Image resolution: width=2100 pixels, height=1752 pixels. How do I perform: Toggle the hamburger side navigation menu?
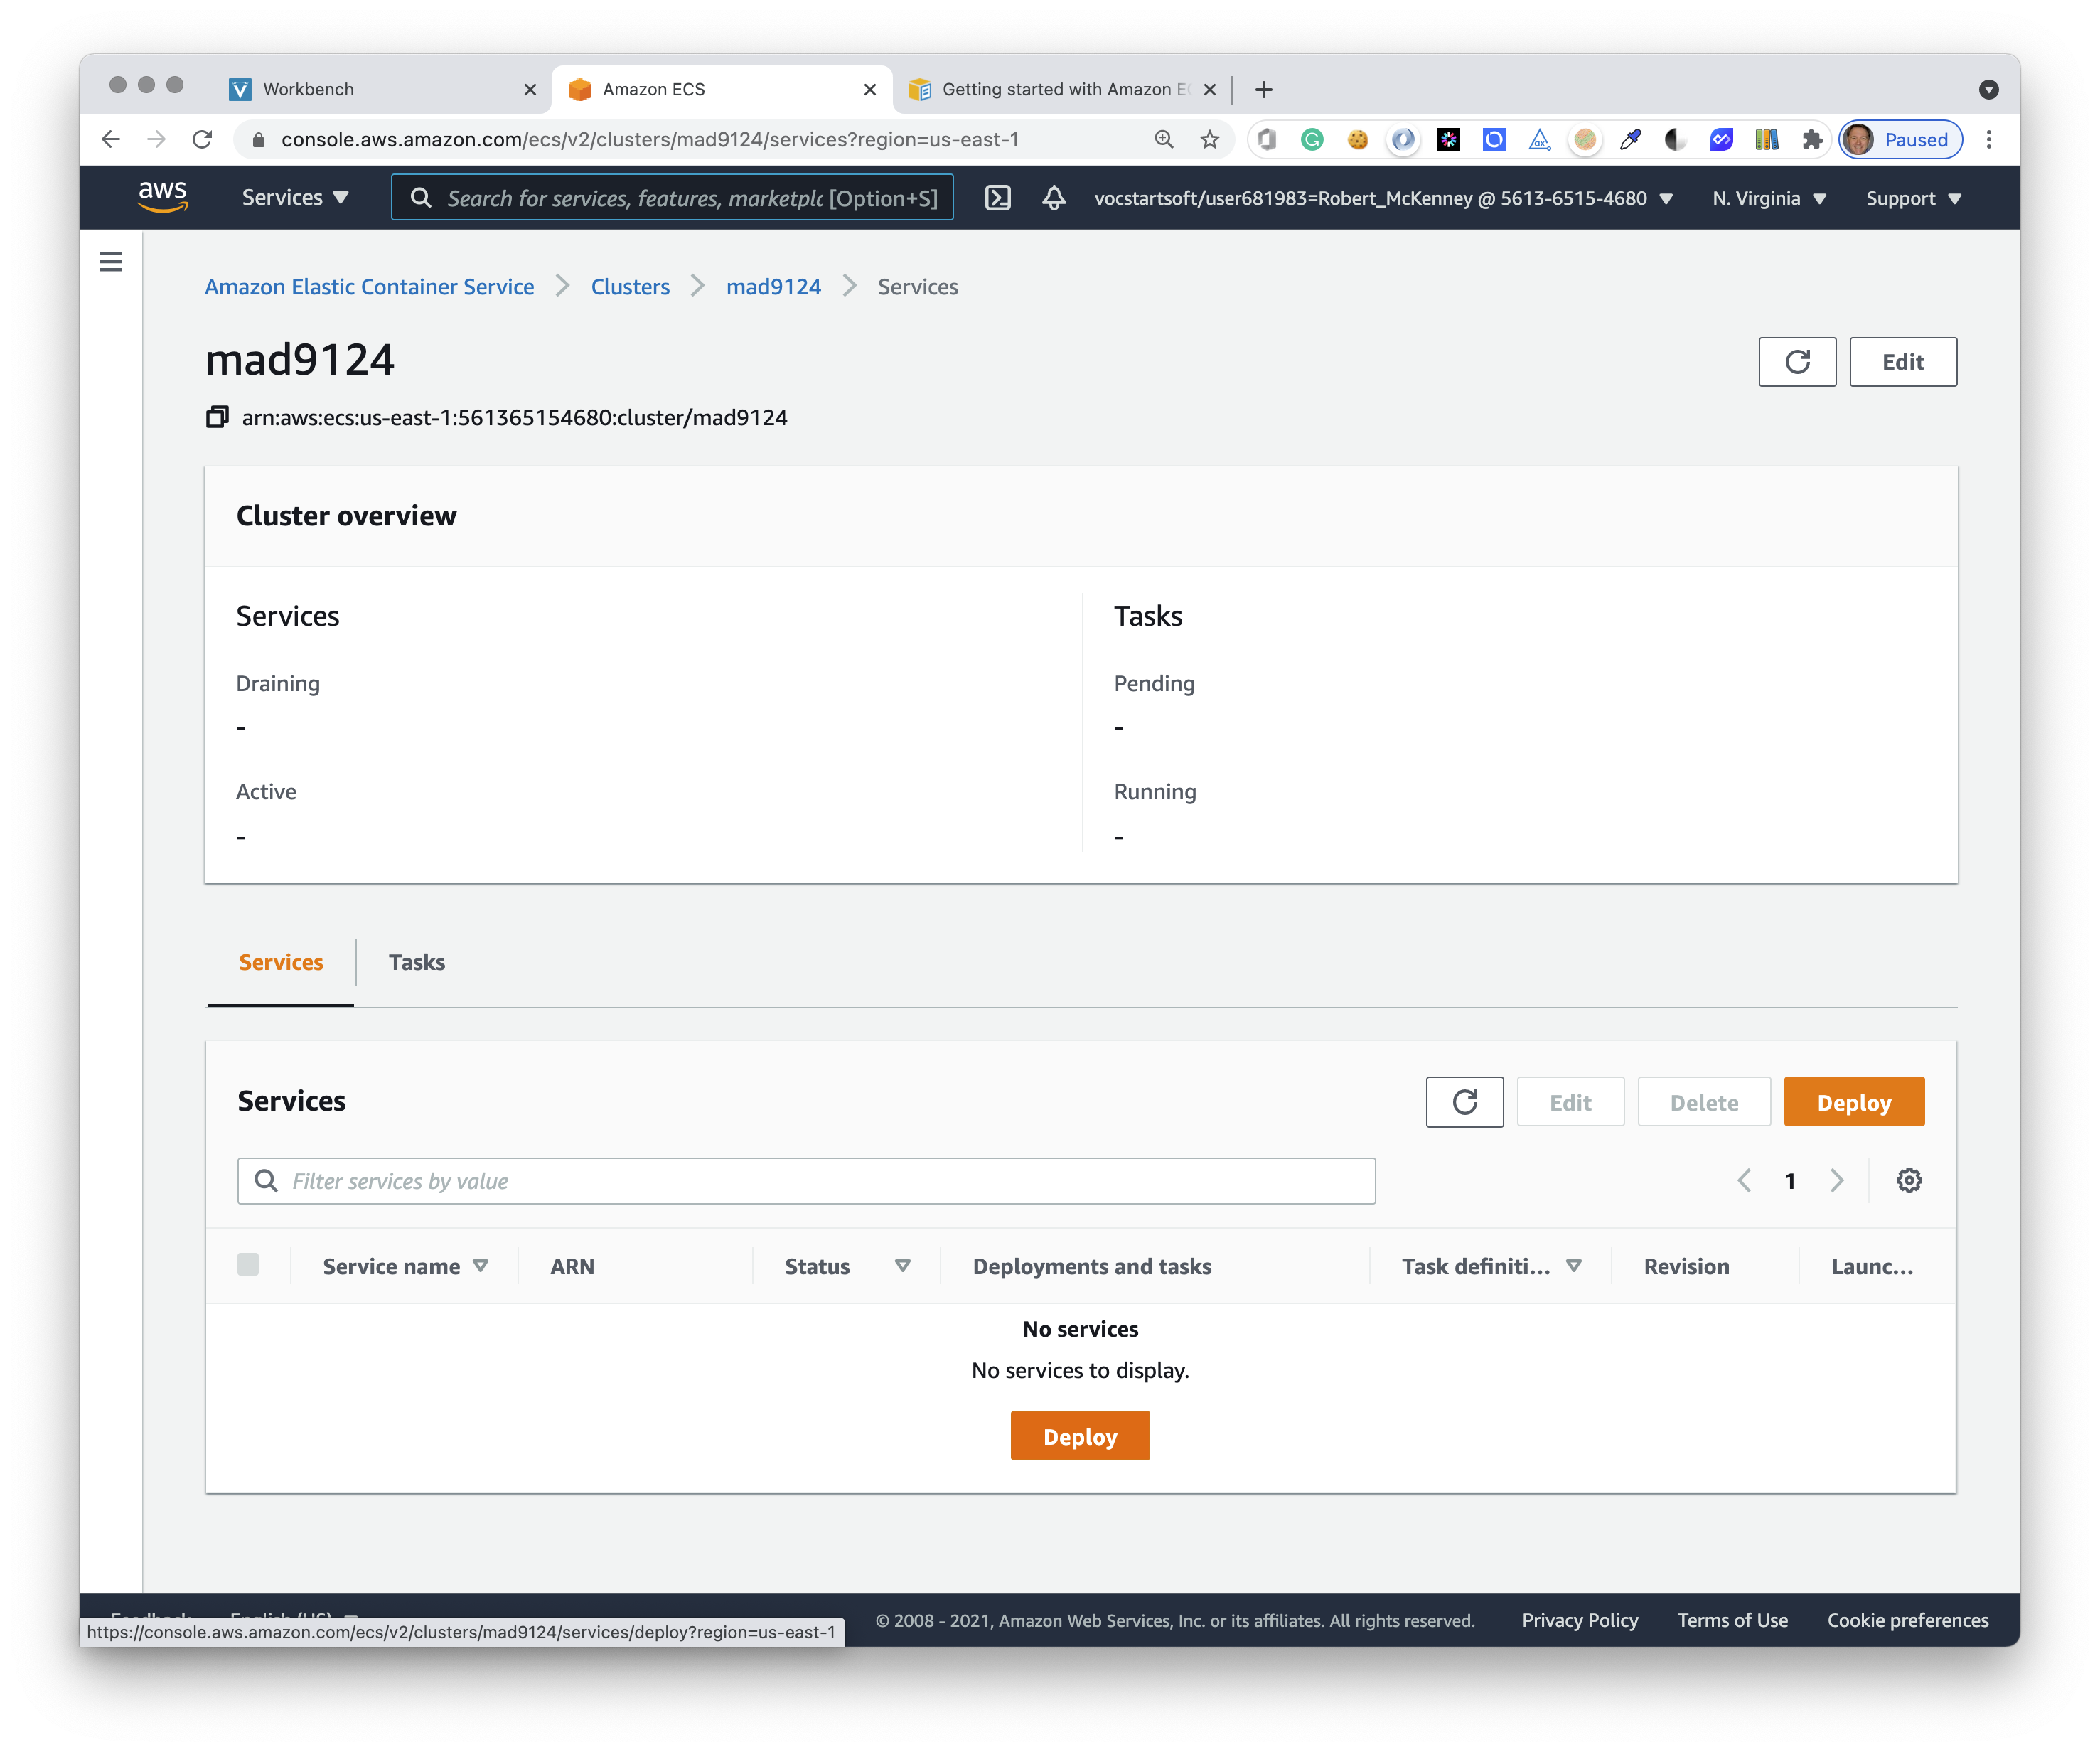pos(111,262)
